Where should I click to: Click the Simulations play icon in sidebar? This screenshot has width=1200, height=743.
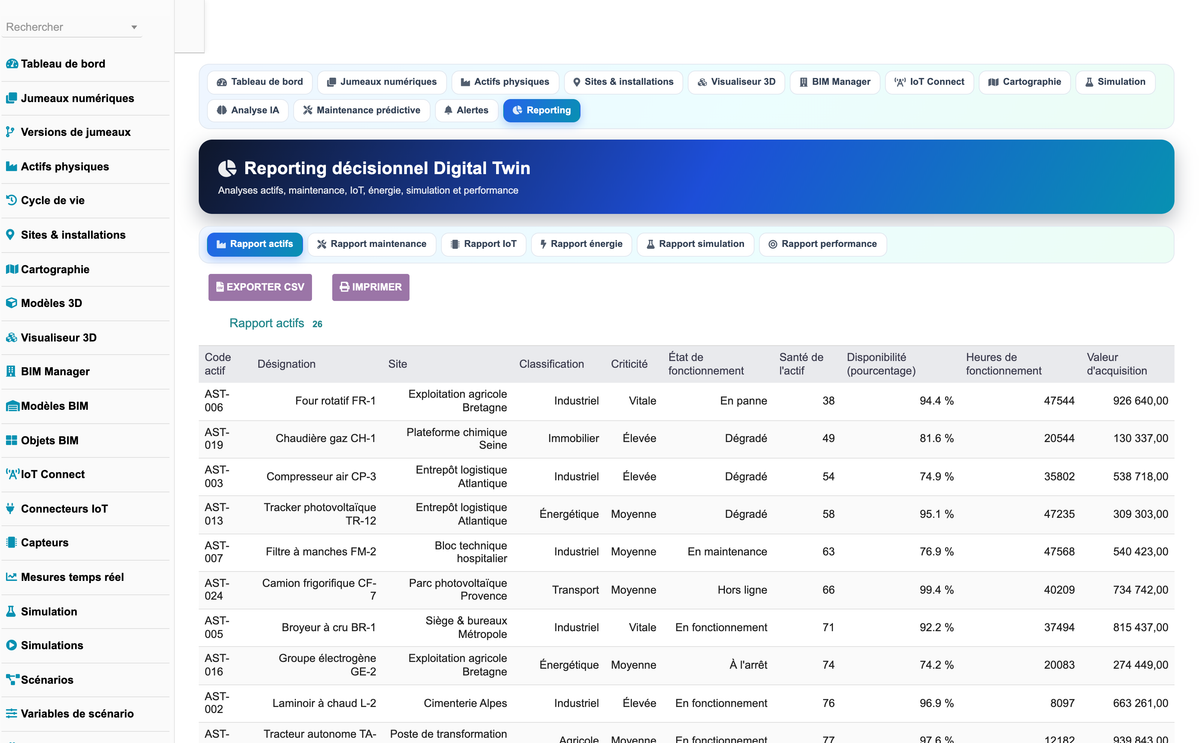pyautogui.click(x=12, y=645)
